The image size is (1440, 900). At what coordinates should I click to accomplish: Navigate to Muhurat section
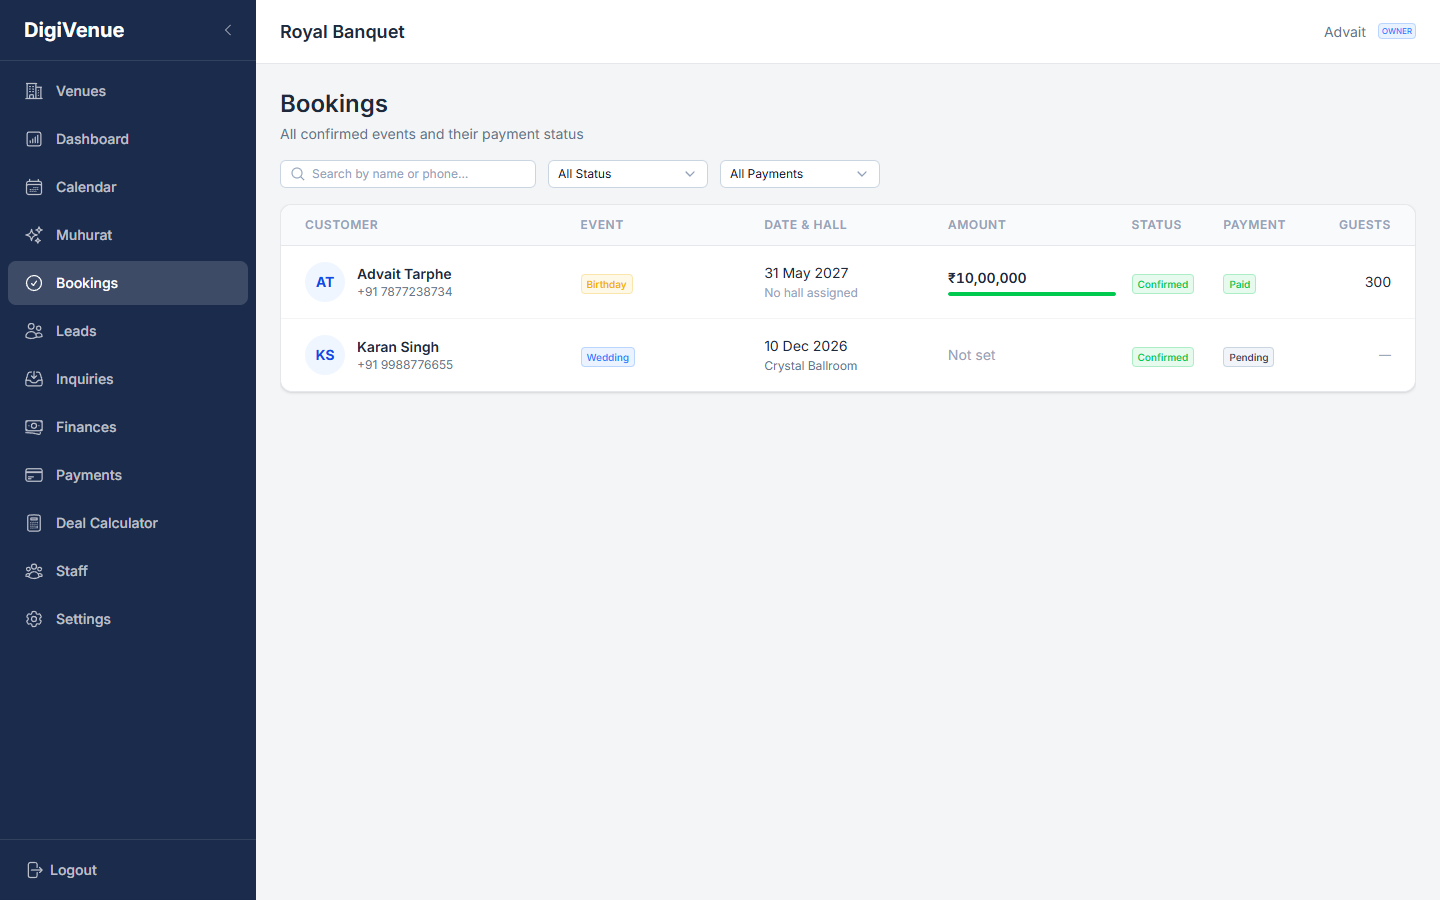coord(128,235)
